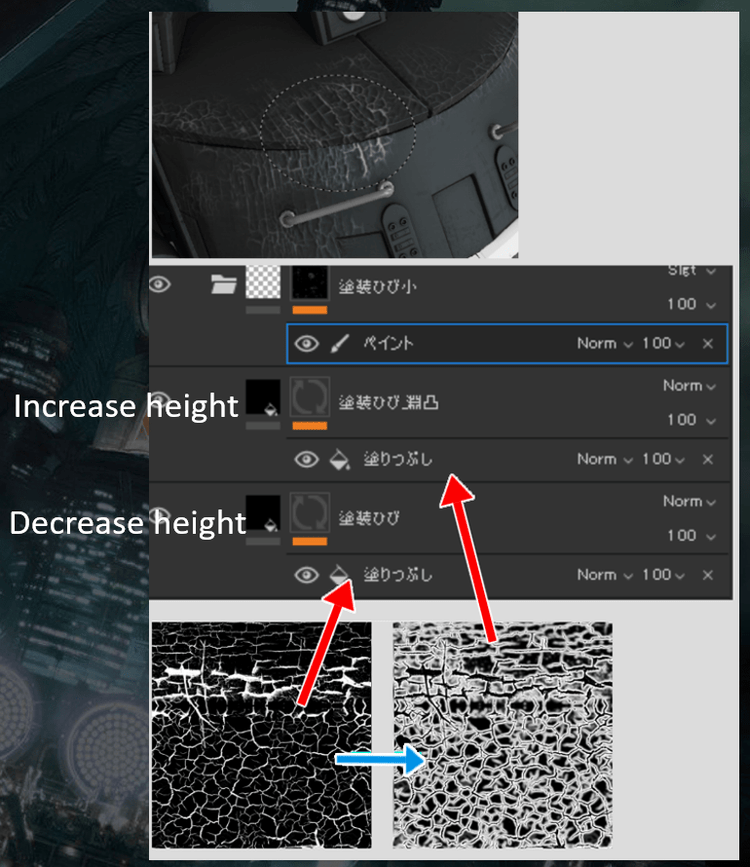Open the Norm blend dropdown on the ペイント row

pos(605,343)
